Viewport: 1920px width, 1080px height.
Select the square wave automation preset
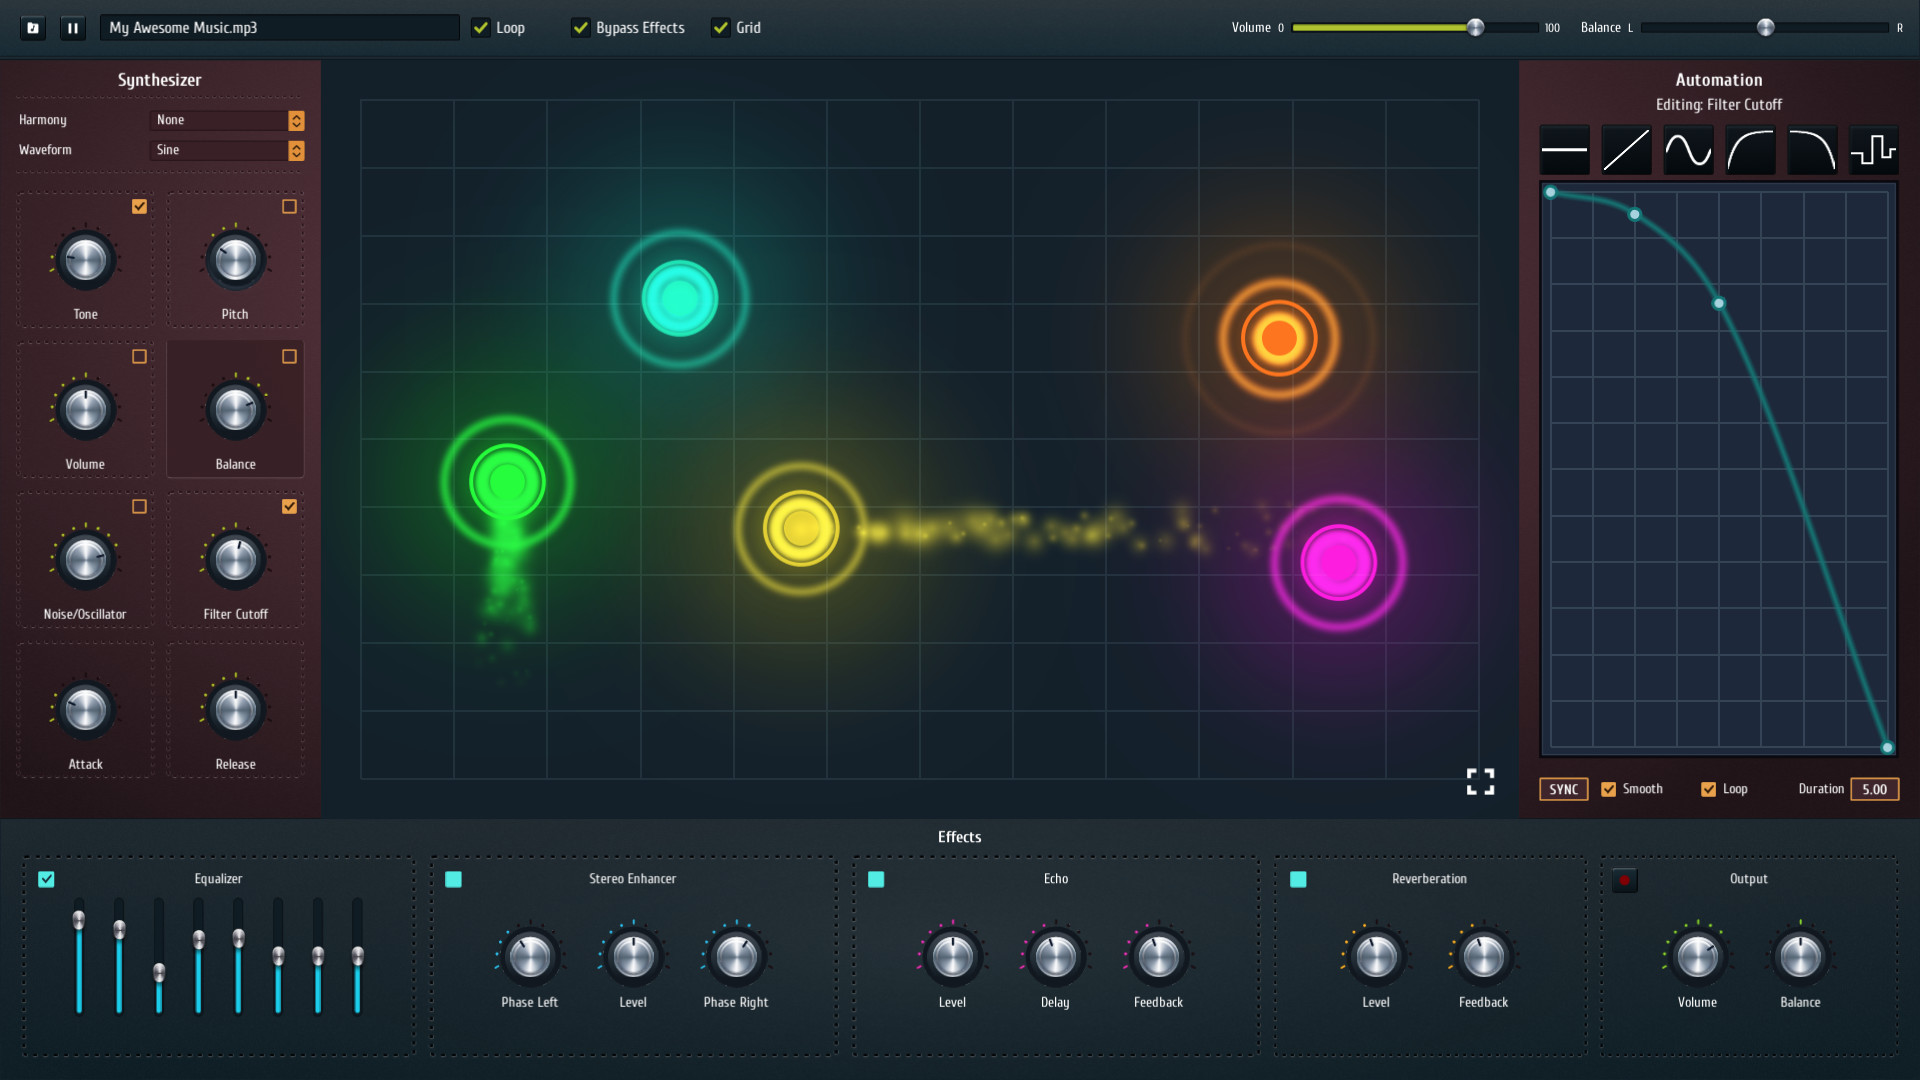click(x=1874, y=150)
